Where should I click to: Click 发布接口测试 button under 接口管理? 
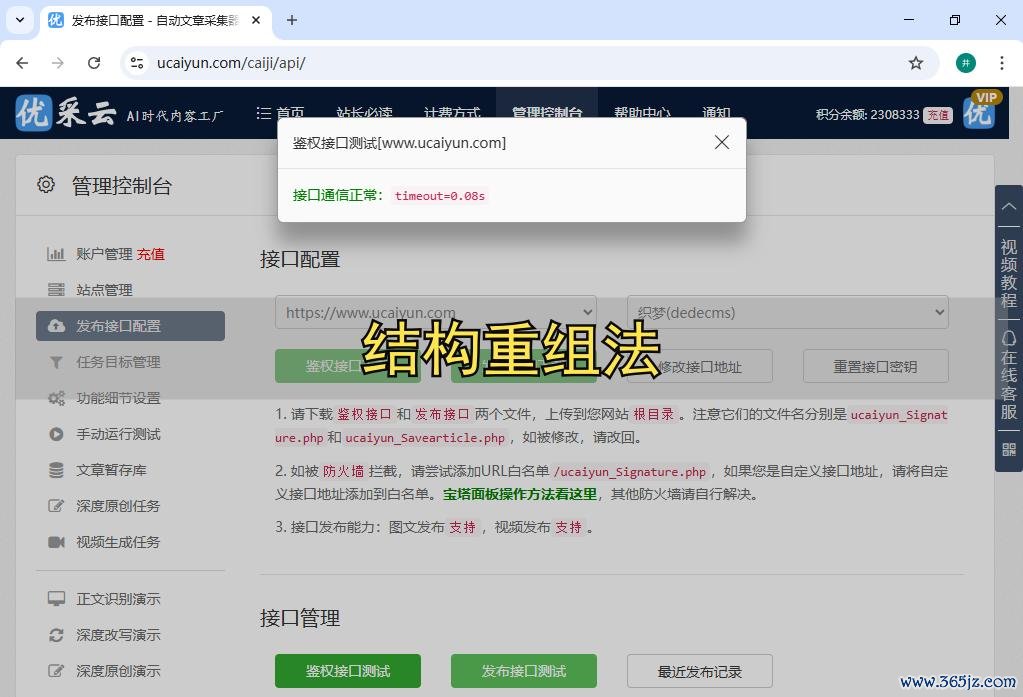point(524,671)
